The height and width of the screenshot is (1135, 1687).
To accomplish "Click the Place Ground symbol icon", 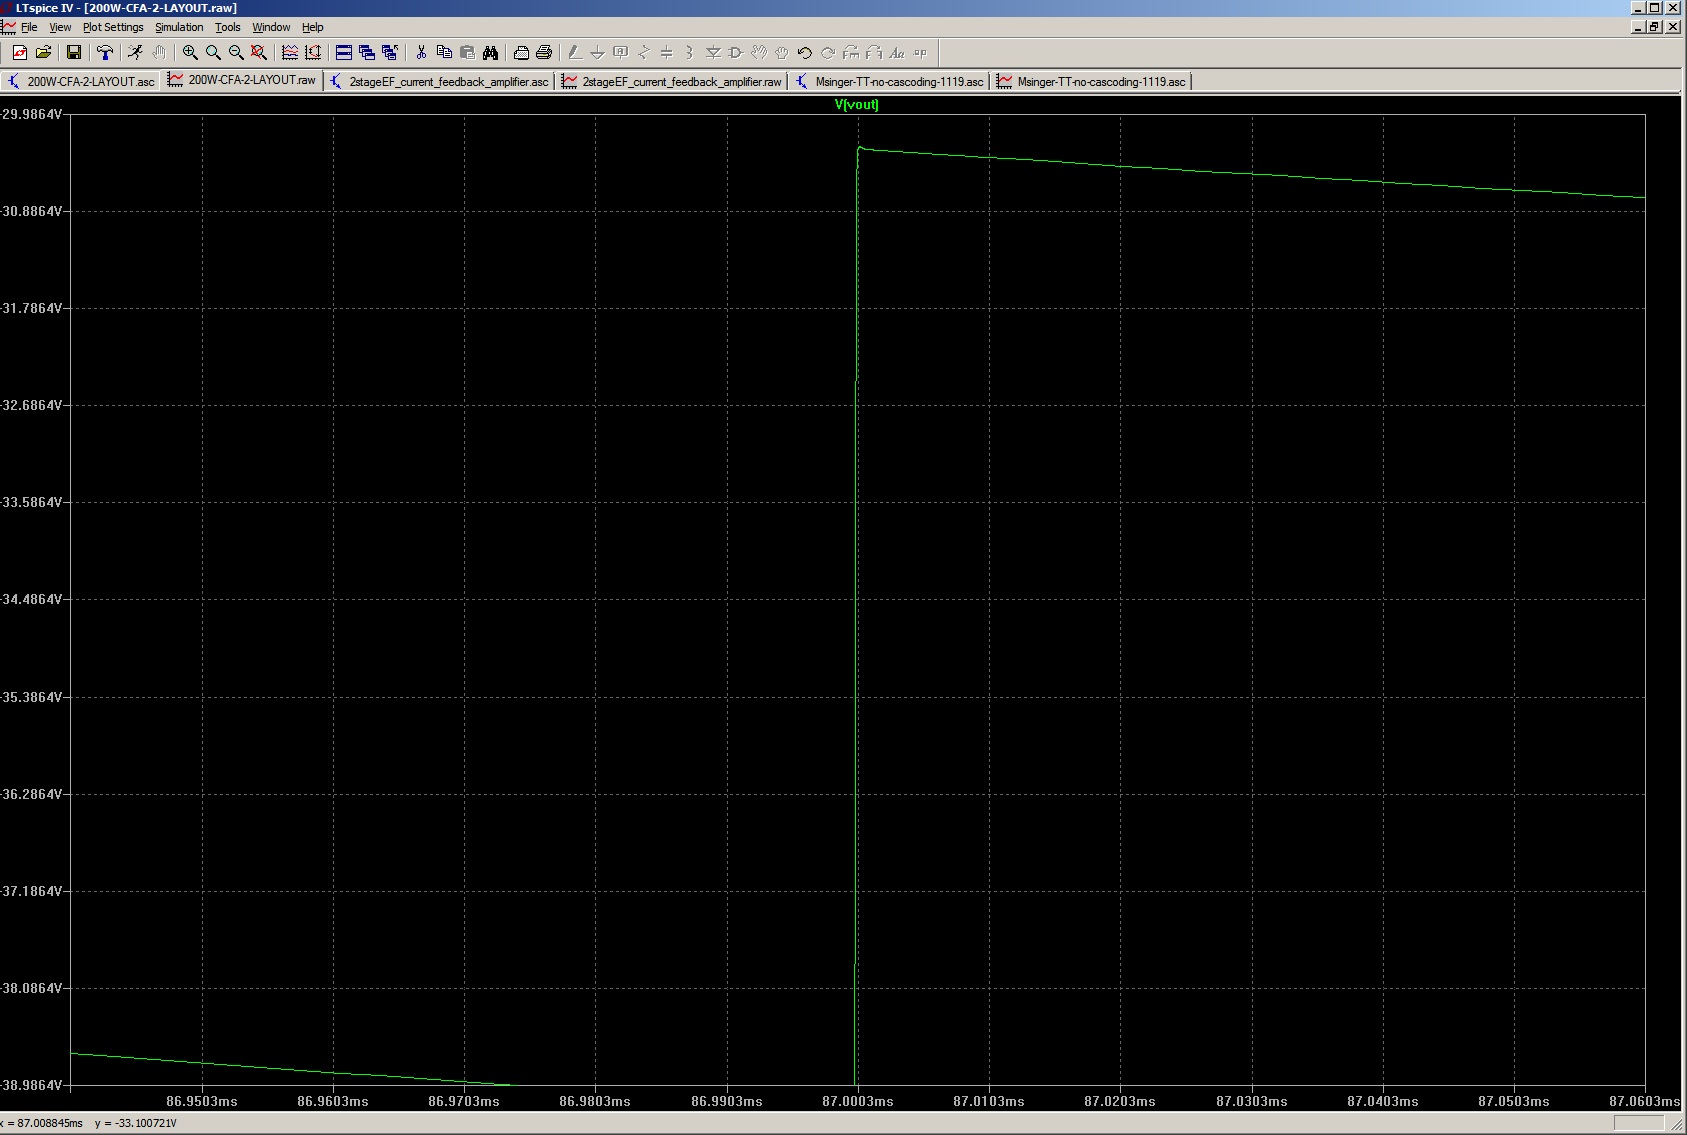I will 598,53.
